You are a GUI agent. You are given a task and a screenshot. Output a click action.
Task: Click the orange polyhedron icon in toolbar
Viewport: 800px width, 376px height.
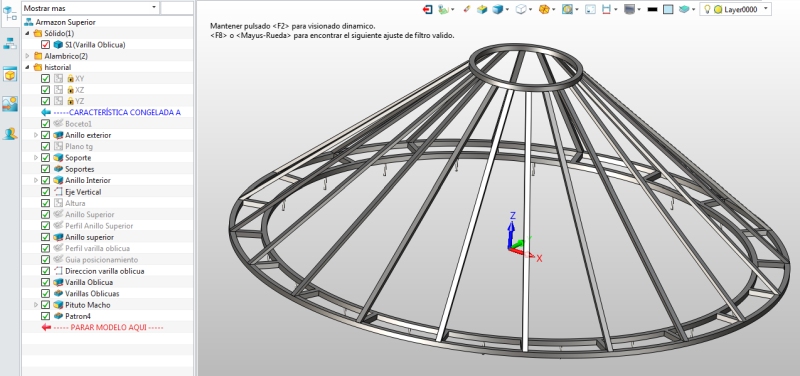[x=544, y=9]
